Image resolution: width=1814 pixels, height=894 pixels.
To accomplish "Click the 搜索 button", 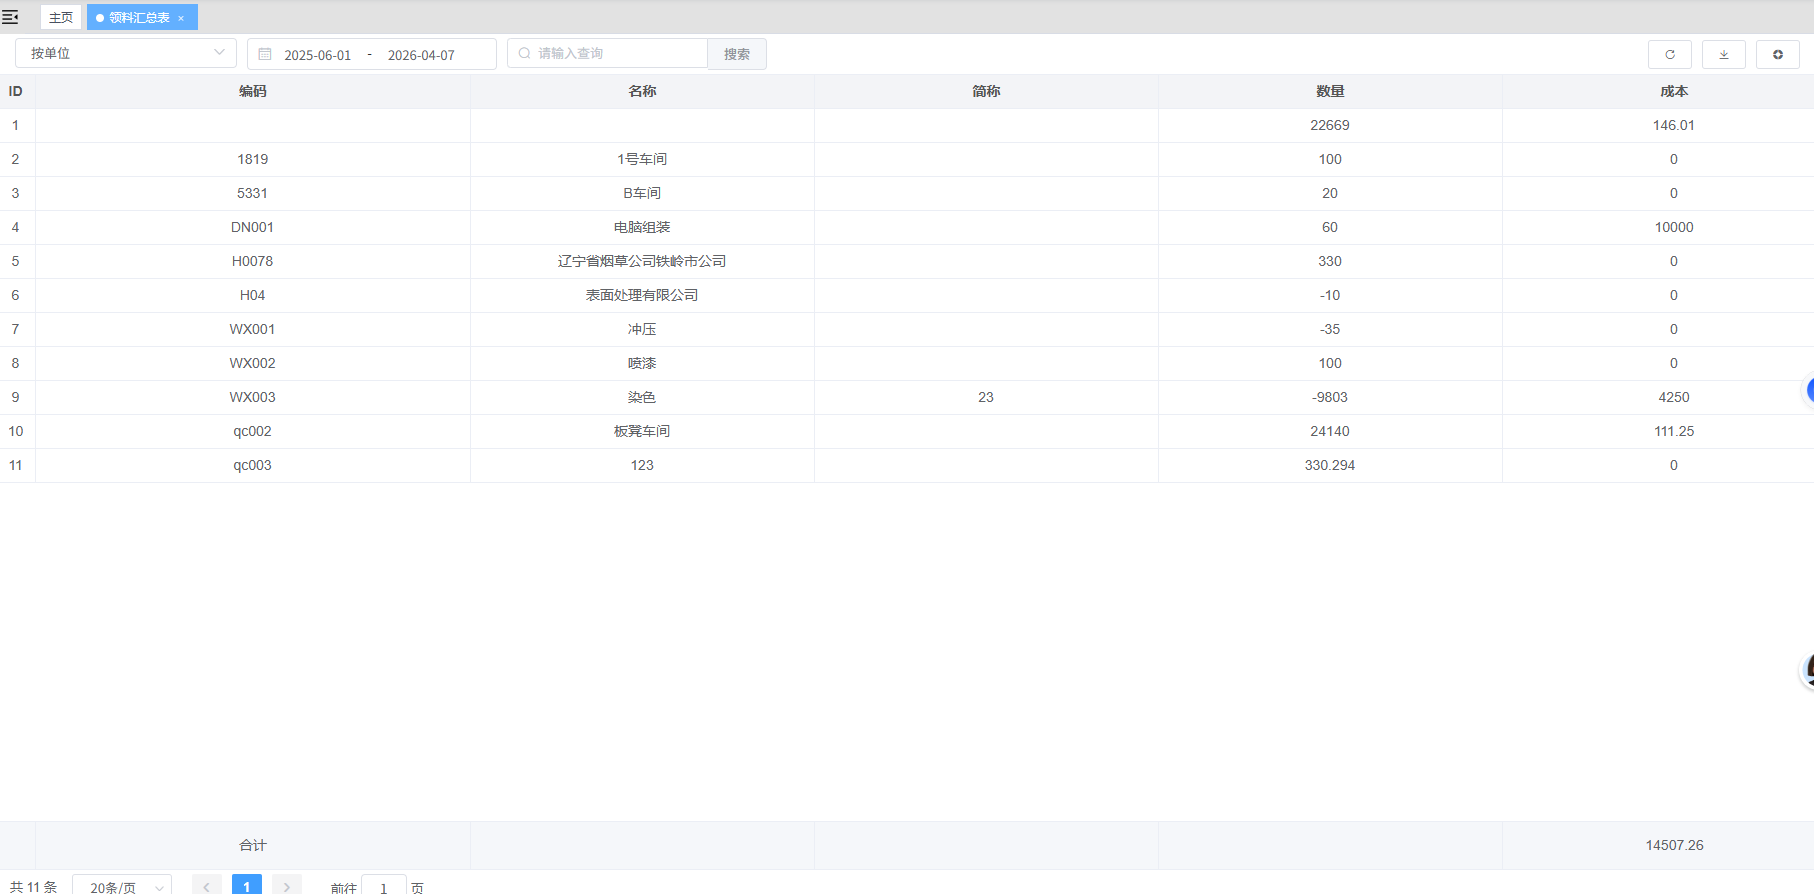I will pyautogui.click(x=737, y=54).
